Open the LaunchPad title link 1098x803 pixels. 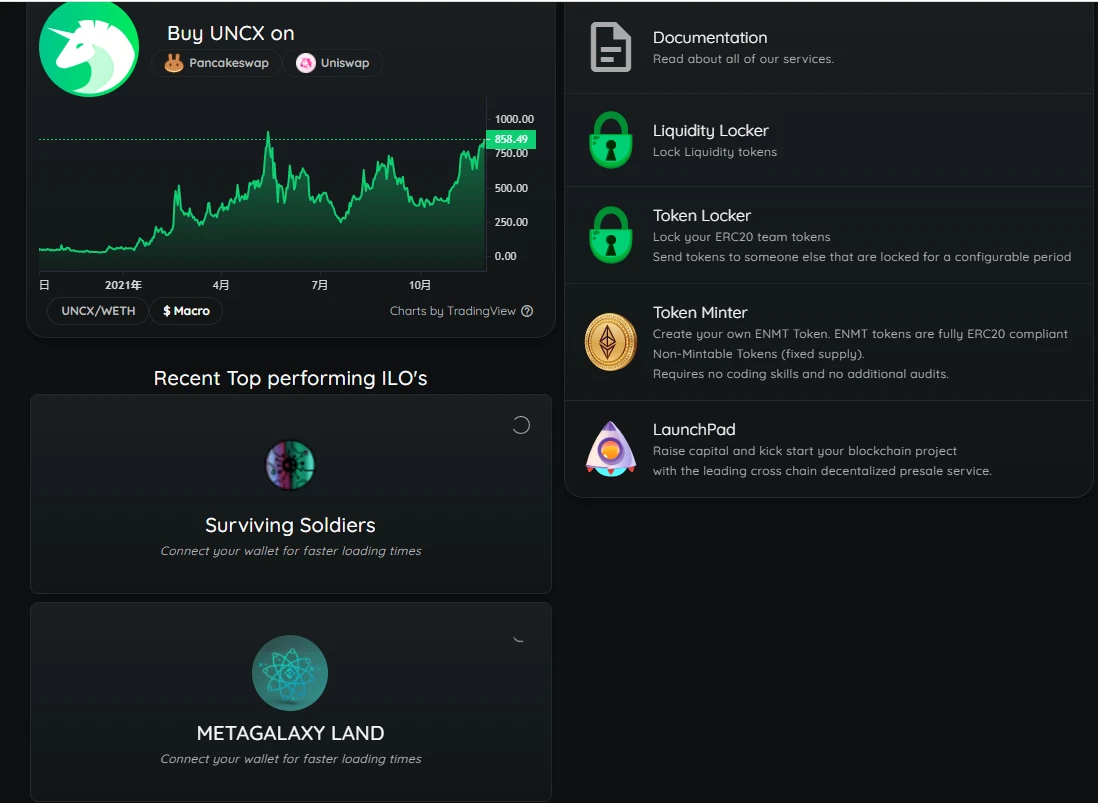tap(694, 430)
